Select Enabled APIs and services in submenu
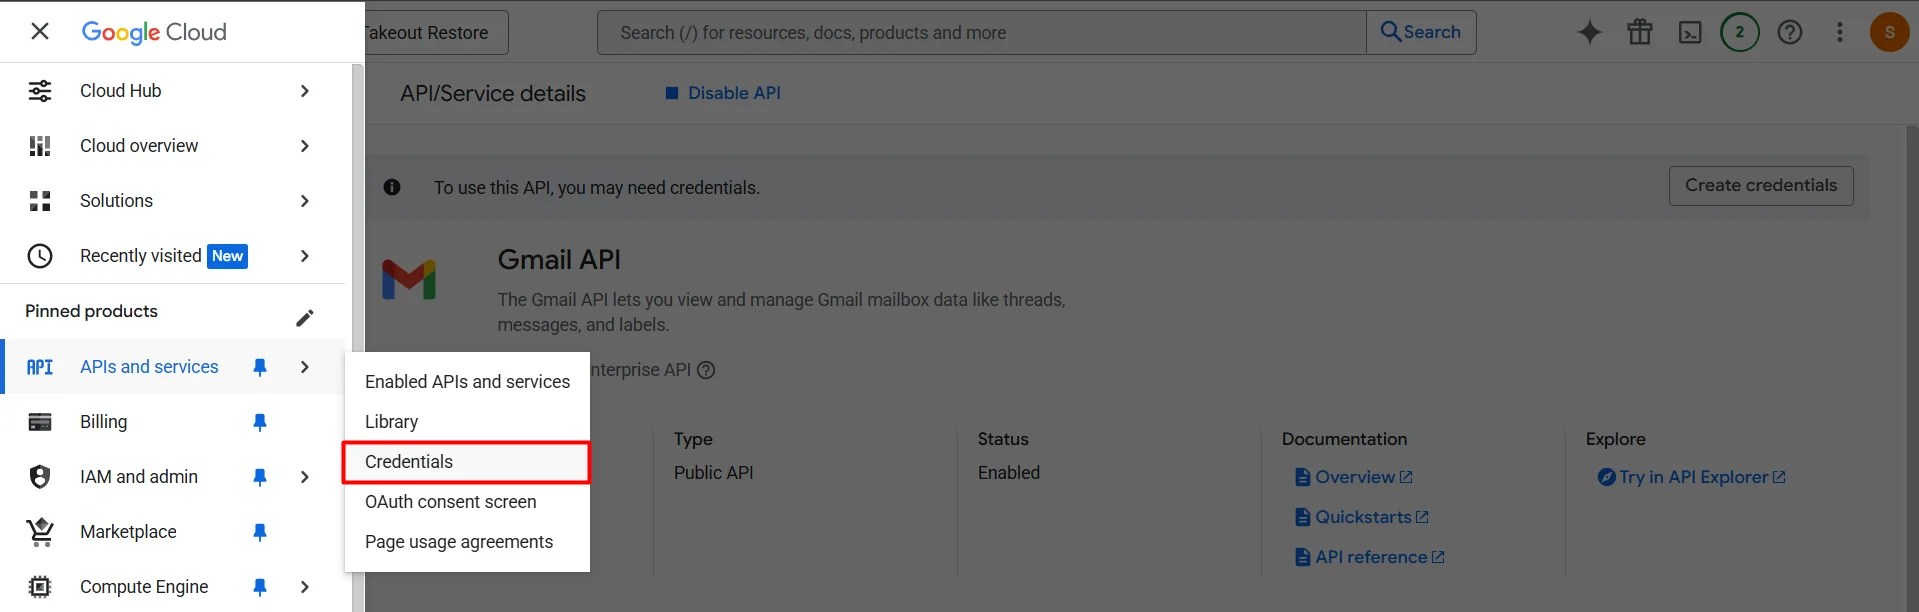 467,382
